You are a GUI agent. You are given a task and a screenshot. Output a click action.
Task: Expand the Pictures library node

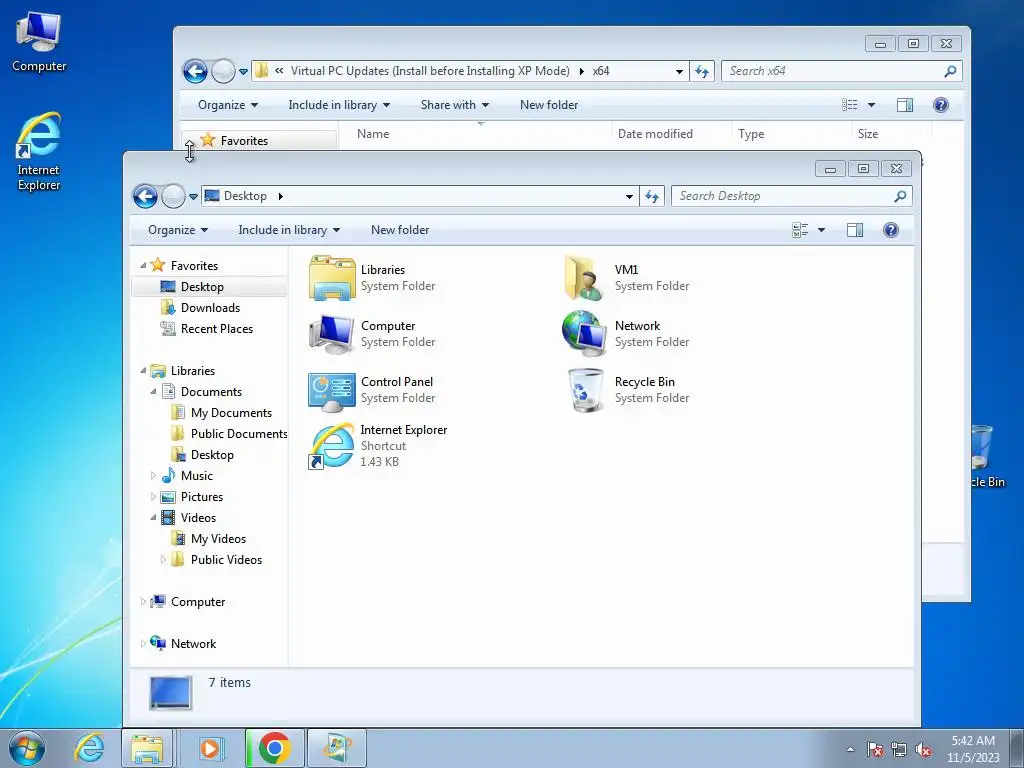[x=153, y=496]
